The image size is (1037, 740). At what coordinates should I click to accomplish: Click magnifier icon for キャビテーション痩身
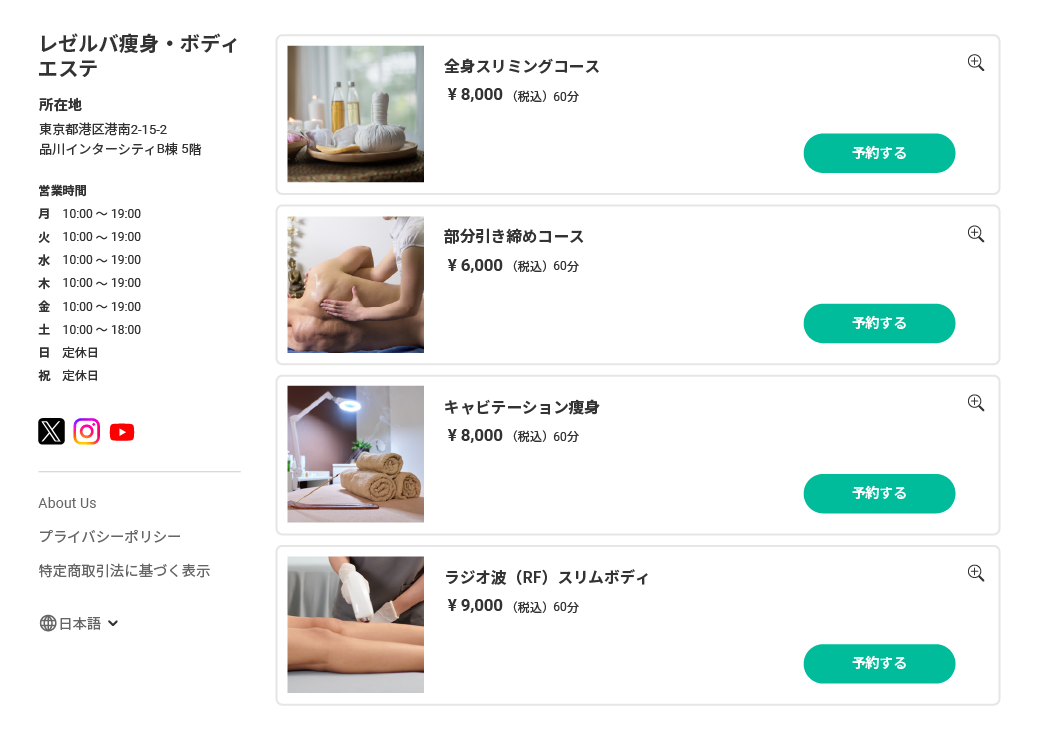click(x=976, y=403)
